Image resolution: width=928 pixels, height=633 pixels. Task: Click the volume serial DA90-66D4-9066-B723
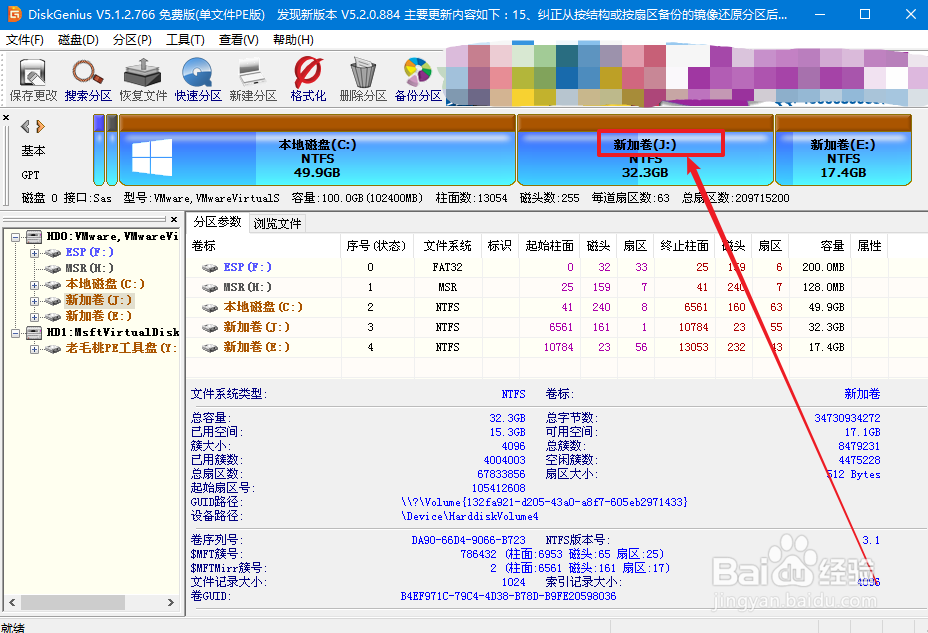click(468, 540)
